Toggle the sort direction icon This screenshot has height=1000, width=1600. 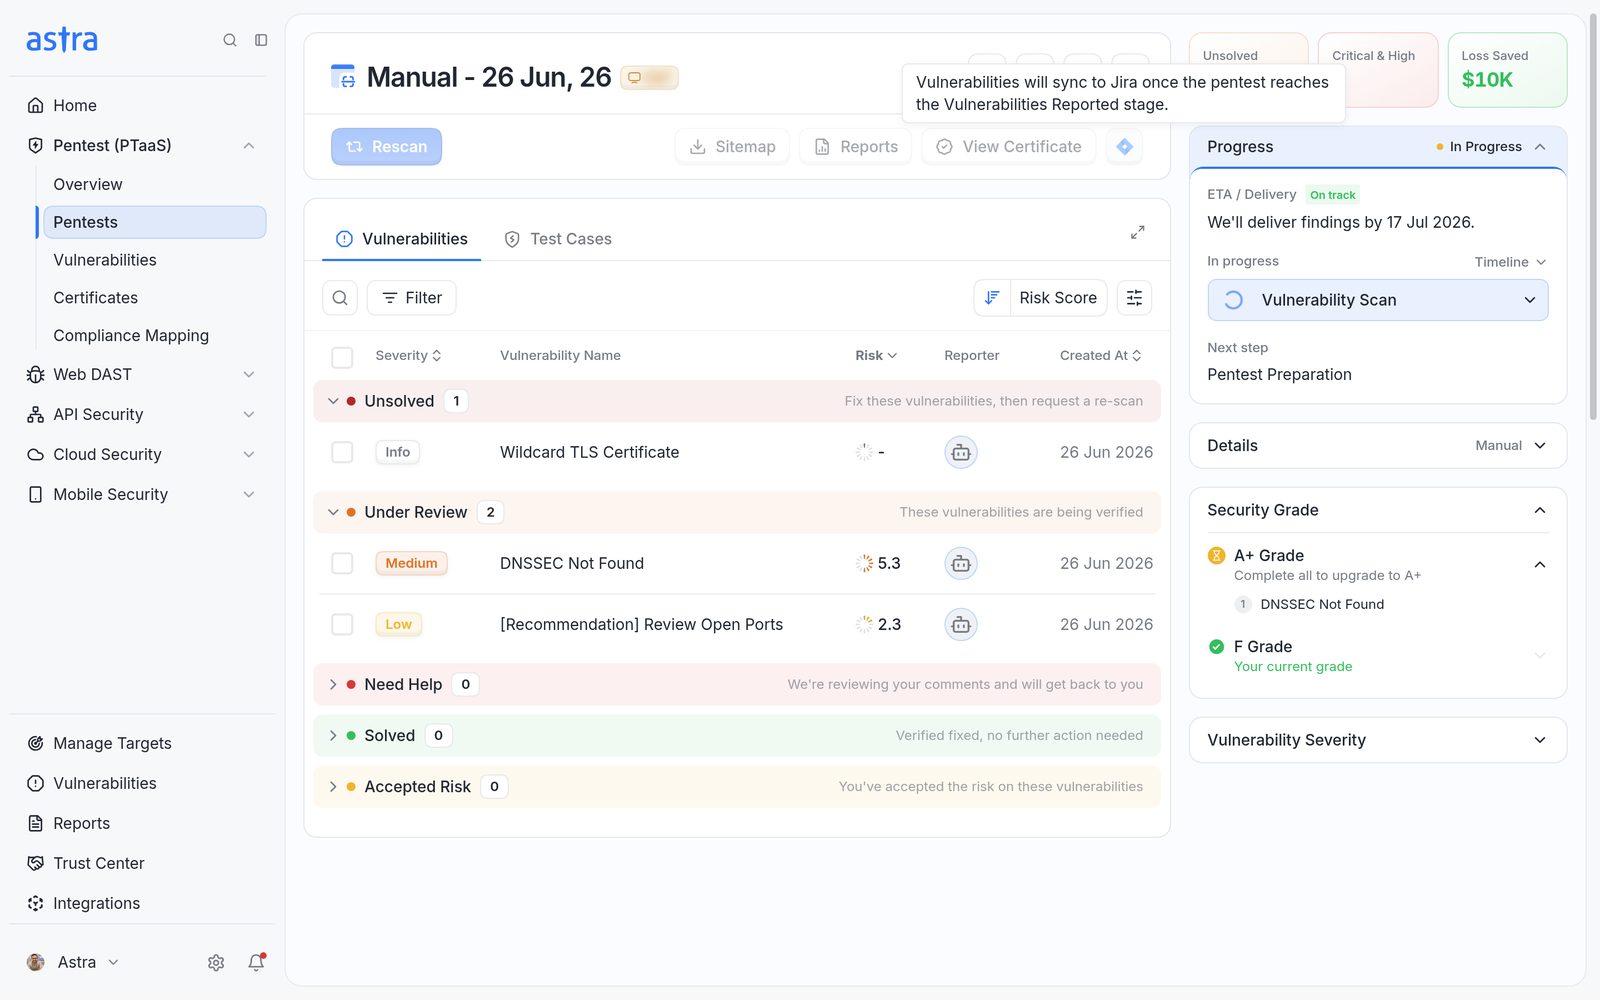[992, 298]
